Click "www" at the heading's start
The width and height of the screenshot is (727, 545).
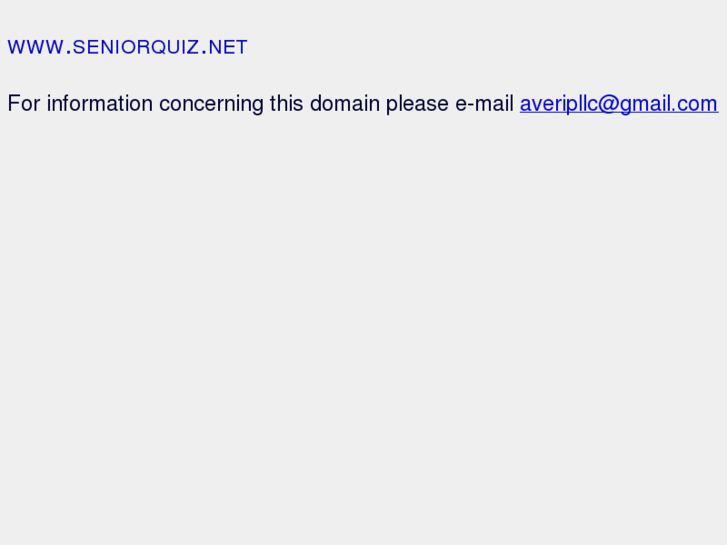click(35, 47)
